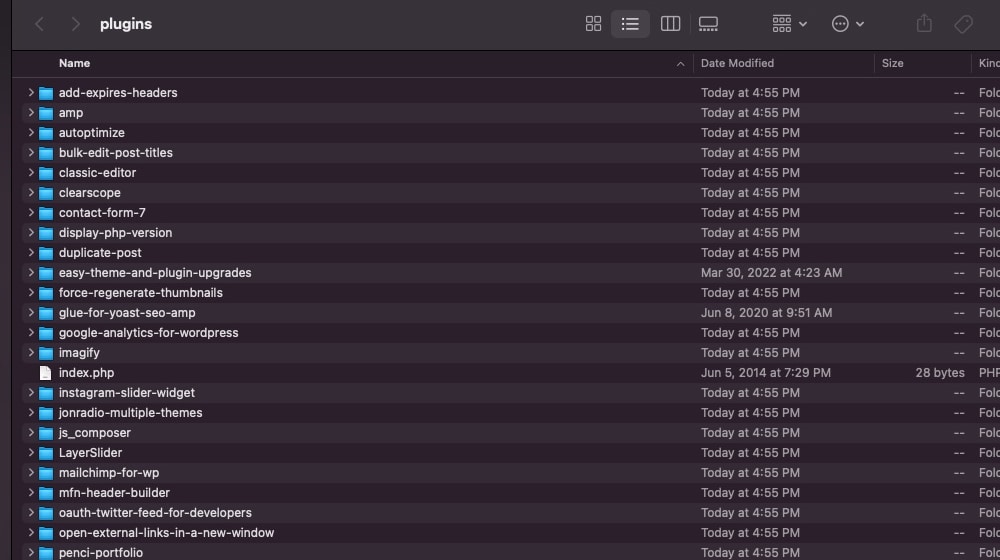This screenshot has height=560, width=1000.
Task: Switch to column view
Action: (670, 24)
